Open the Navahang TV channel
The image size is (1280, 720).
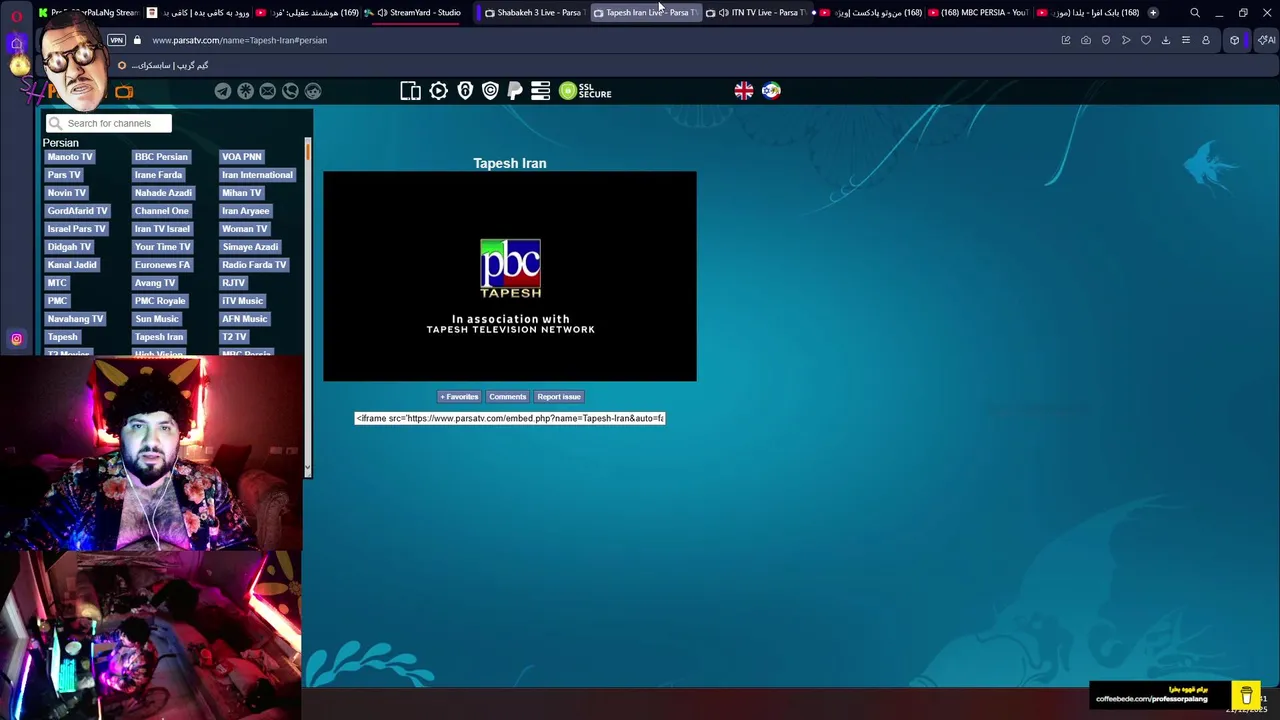click(75, 319)
